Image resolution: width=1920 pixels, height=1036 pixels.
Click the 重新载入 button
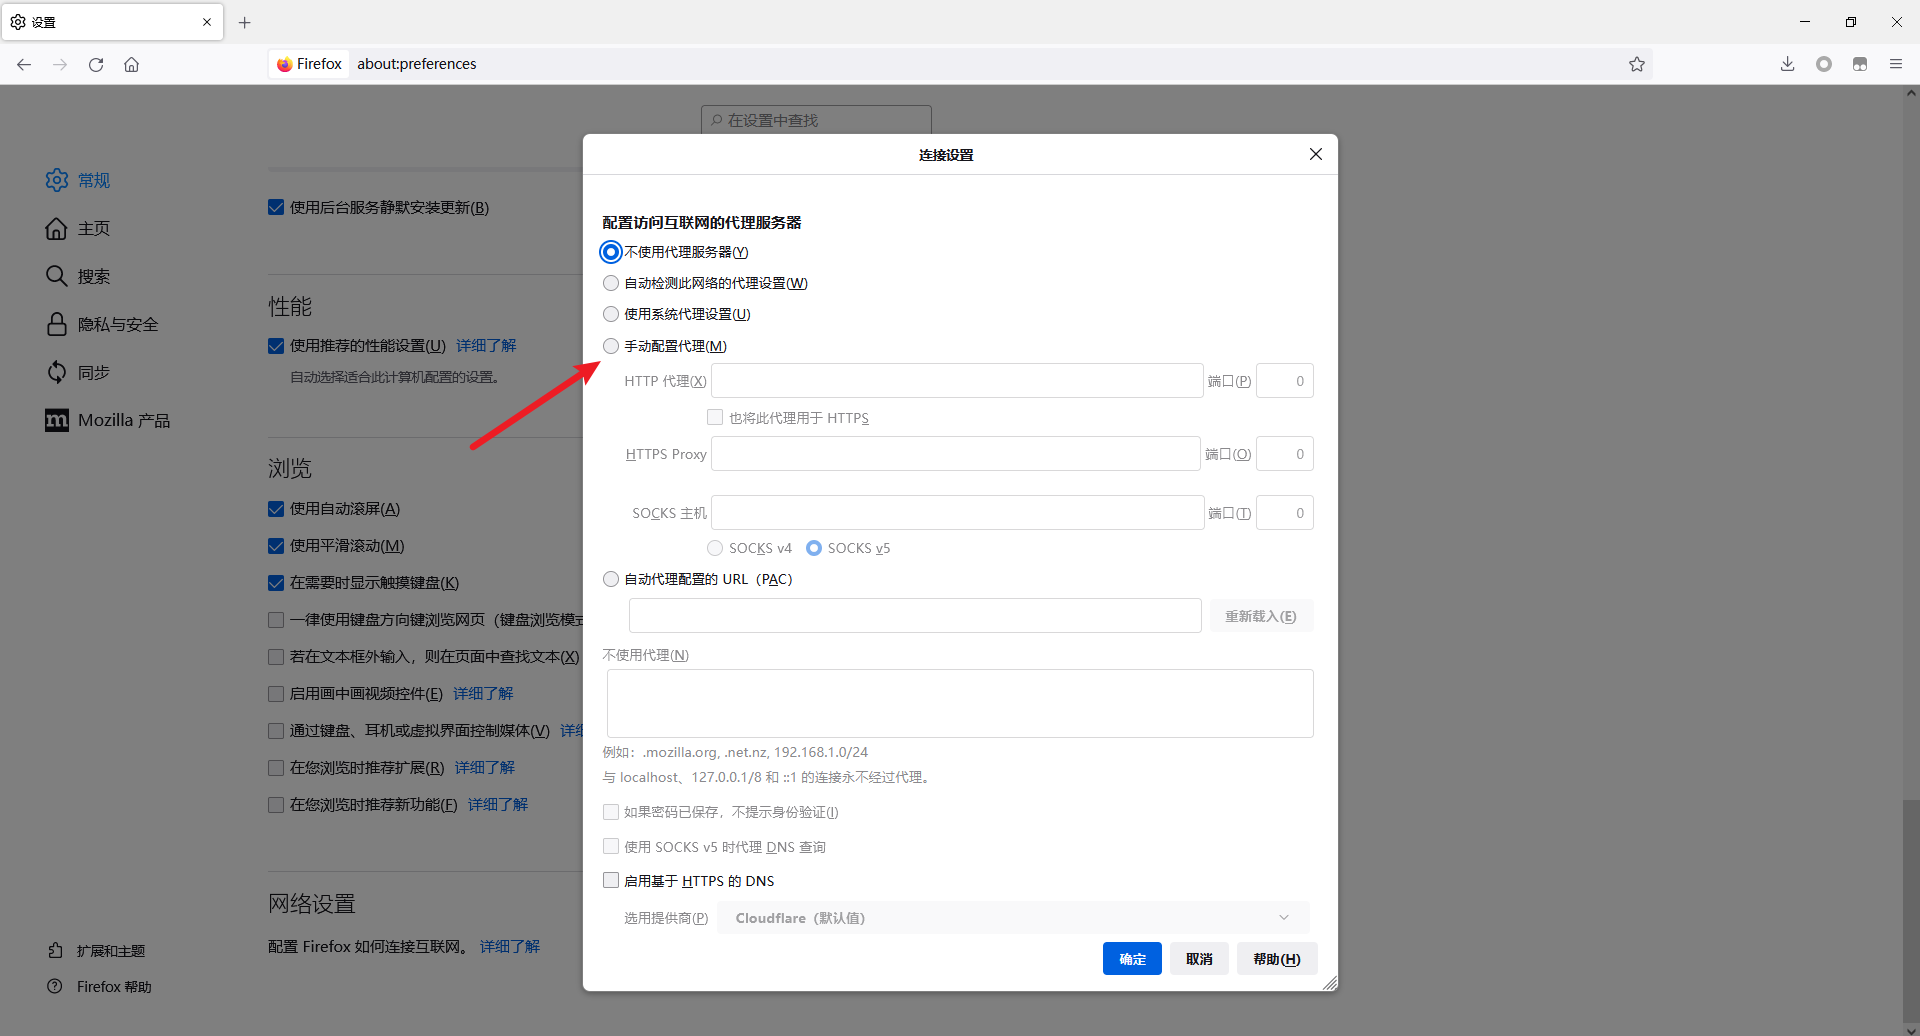[1261, 616]
